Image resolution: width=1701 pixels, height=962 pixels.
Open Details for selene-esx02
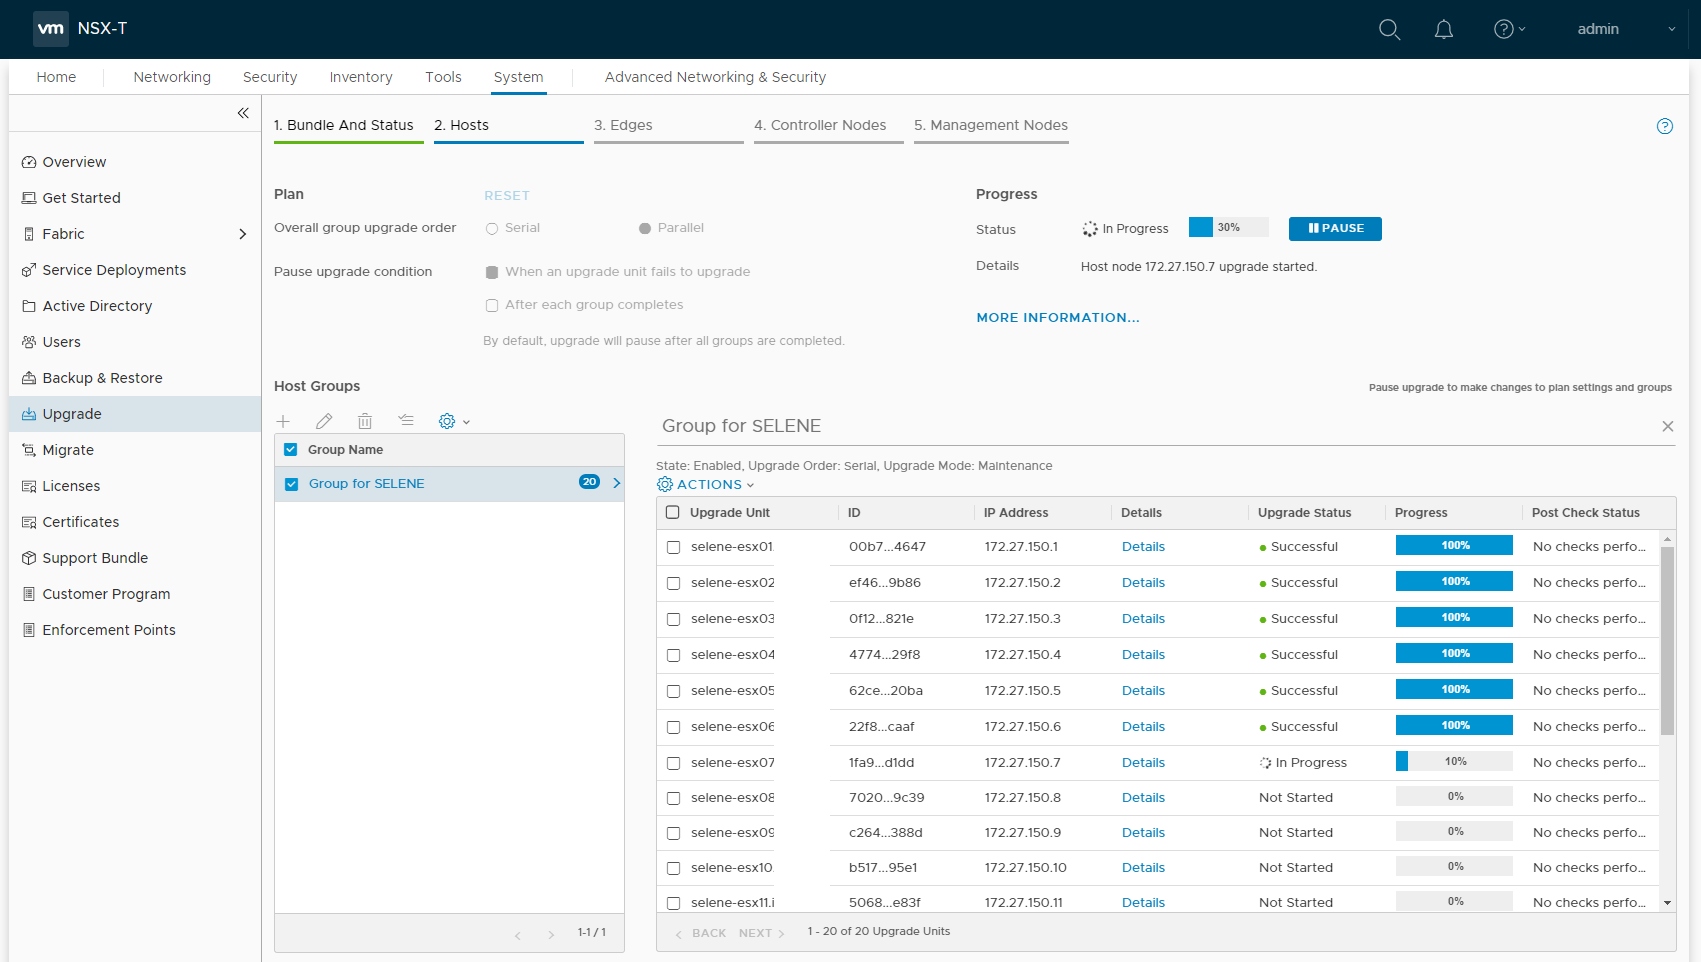tap(1143, 583)
